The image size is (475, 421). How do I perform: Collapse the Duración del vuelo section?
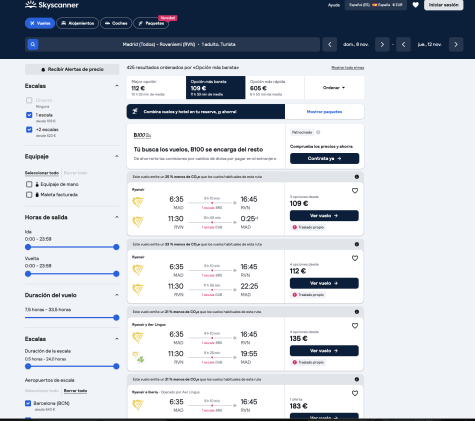tap(117, 295)
